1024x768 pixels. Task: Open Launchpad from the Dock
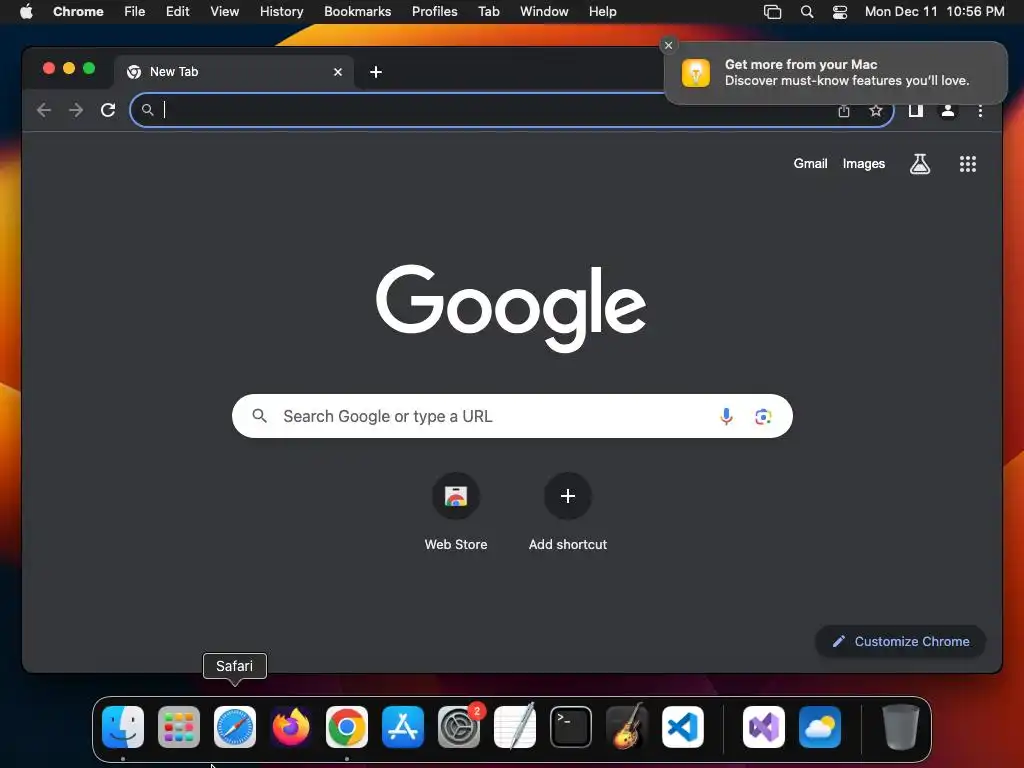179,727
